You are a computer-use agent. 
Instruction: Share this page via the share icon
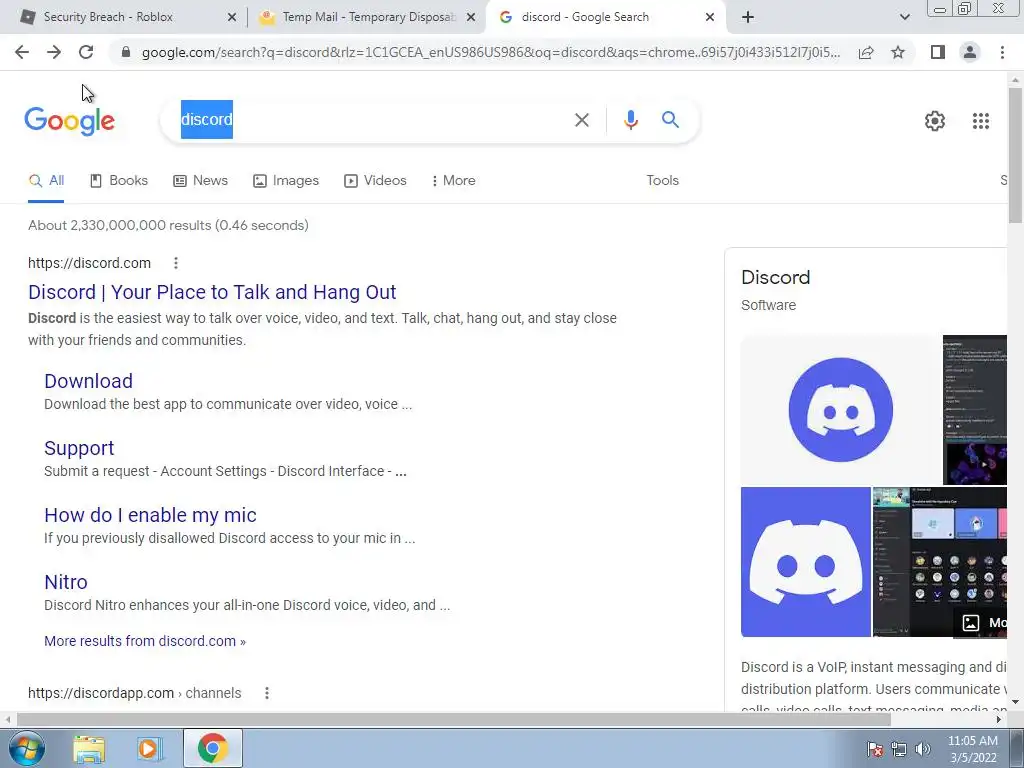pyautogui.click(x=866, y=52)
